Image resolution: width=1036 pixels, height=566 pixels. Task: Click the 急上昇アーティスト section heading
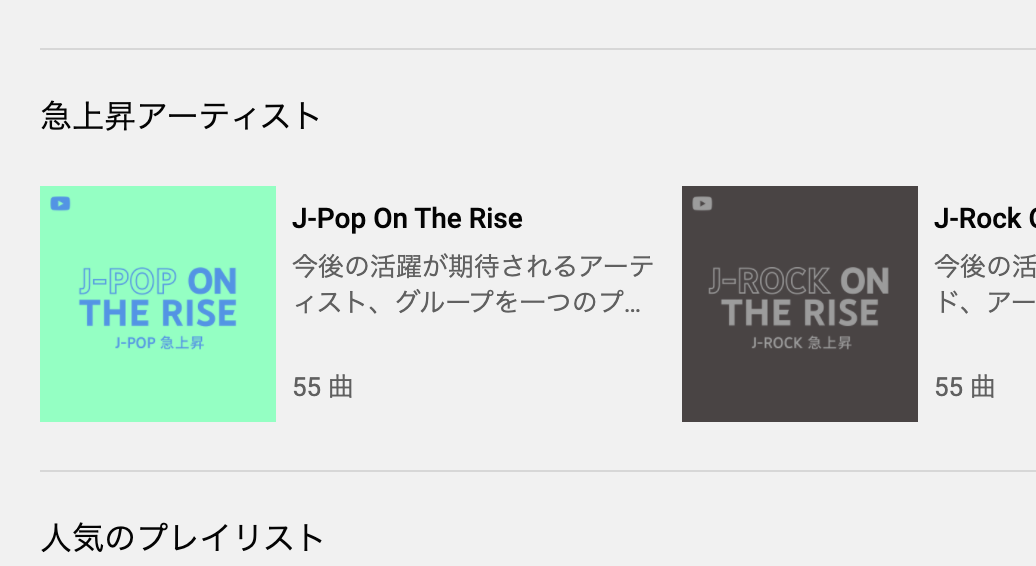coord(180,116)
